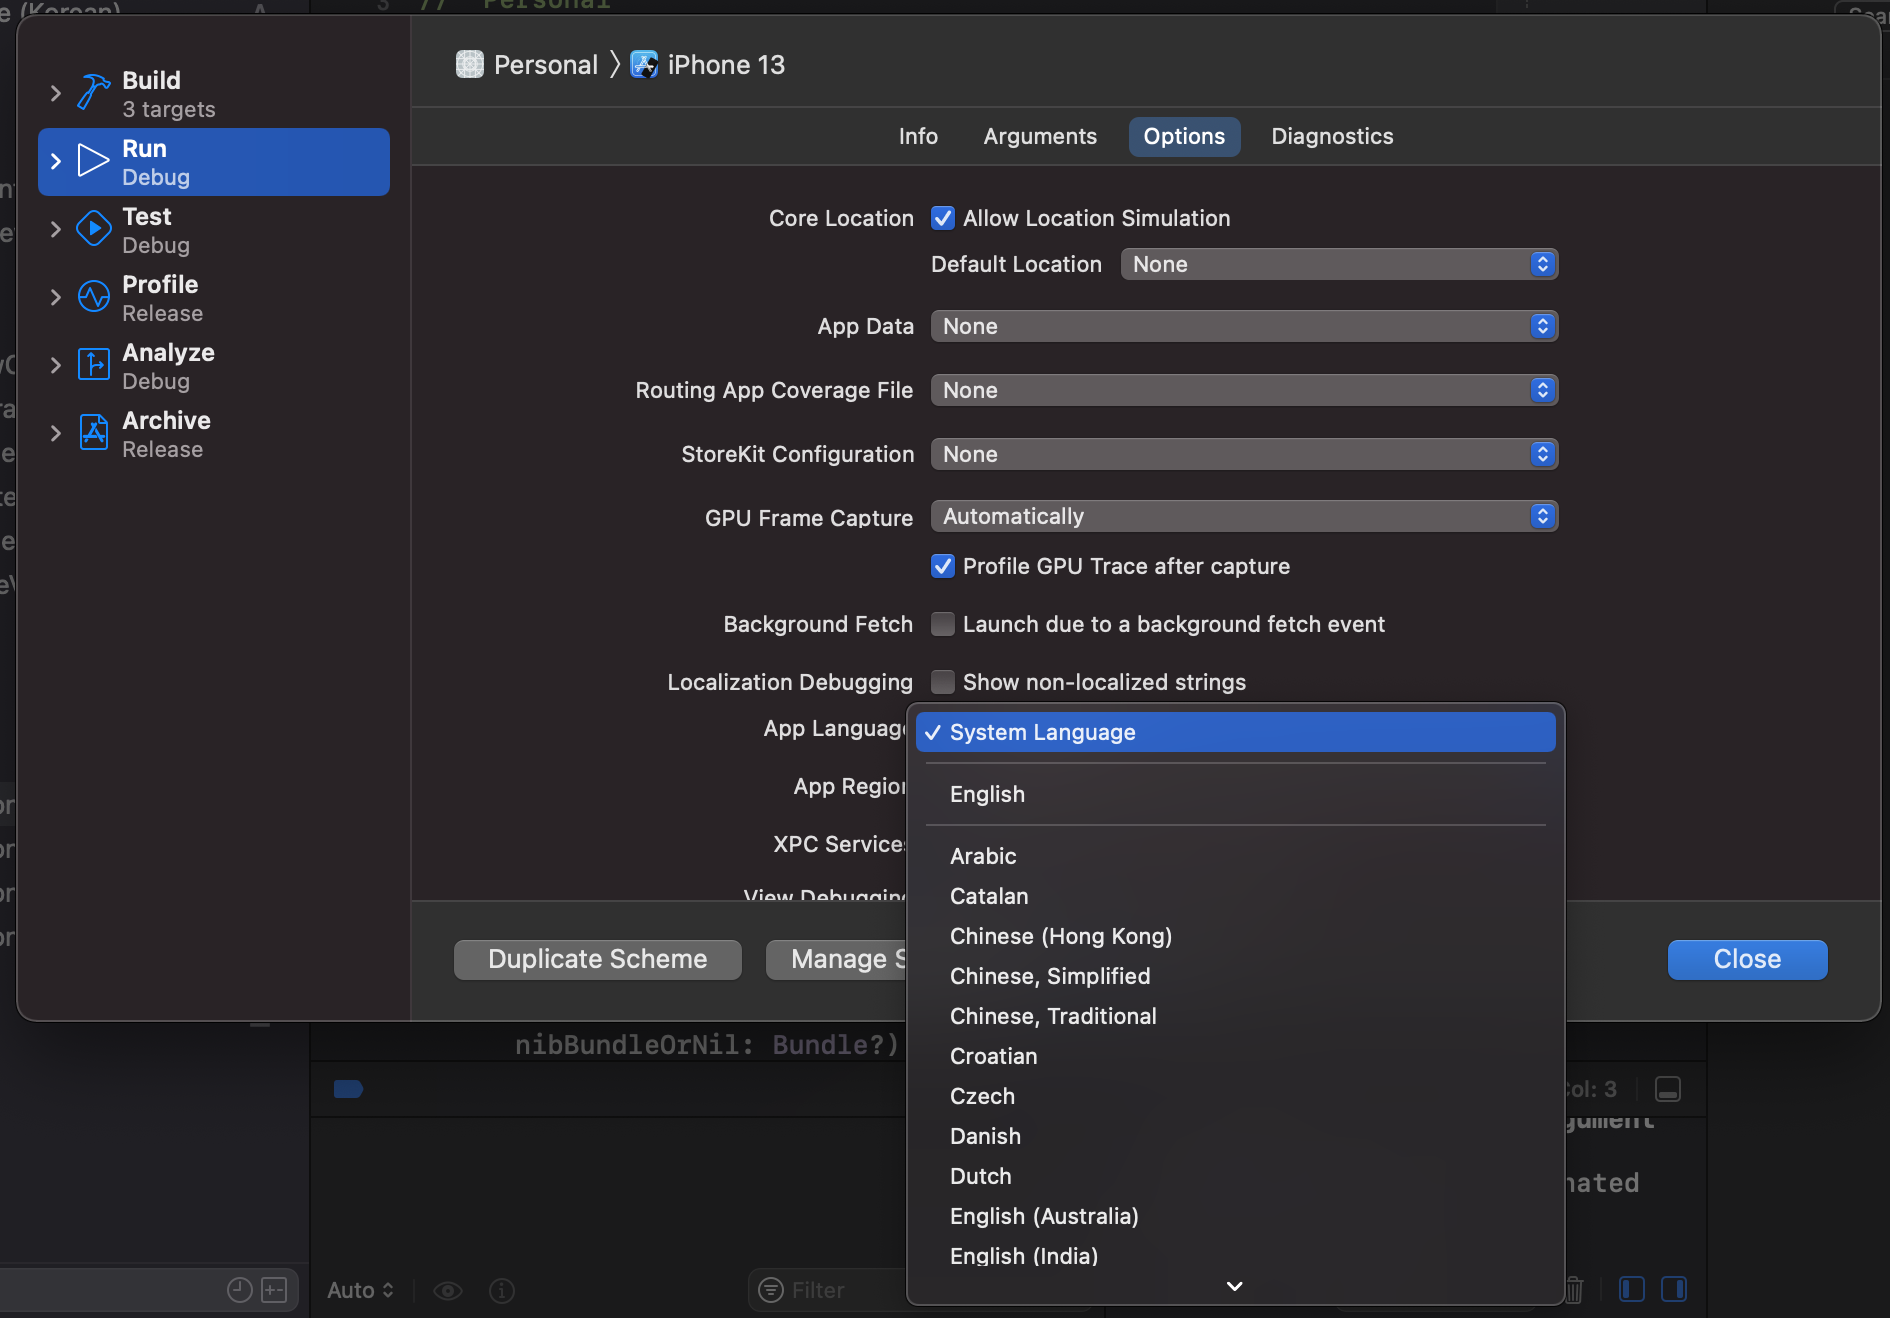Switch to the Arguments tab
The width and height of the screenshot is (1890, 1318).
point(1040,136)
